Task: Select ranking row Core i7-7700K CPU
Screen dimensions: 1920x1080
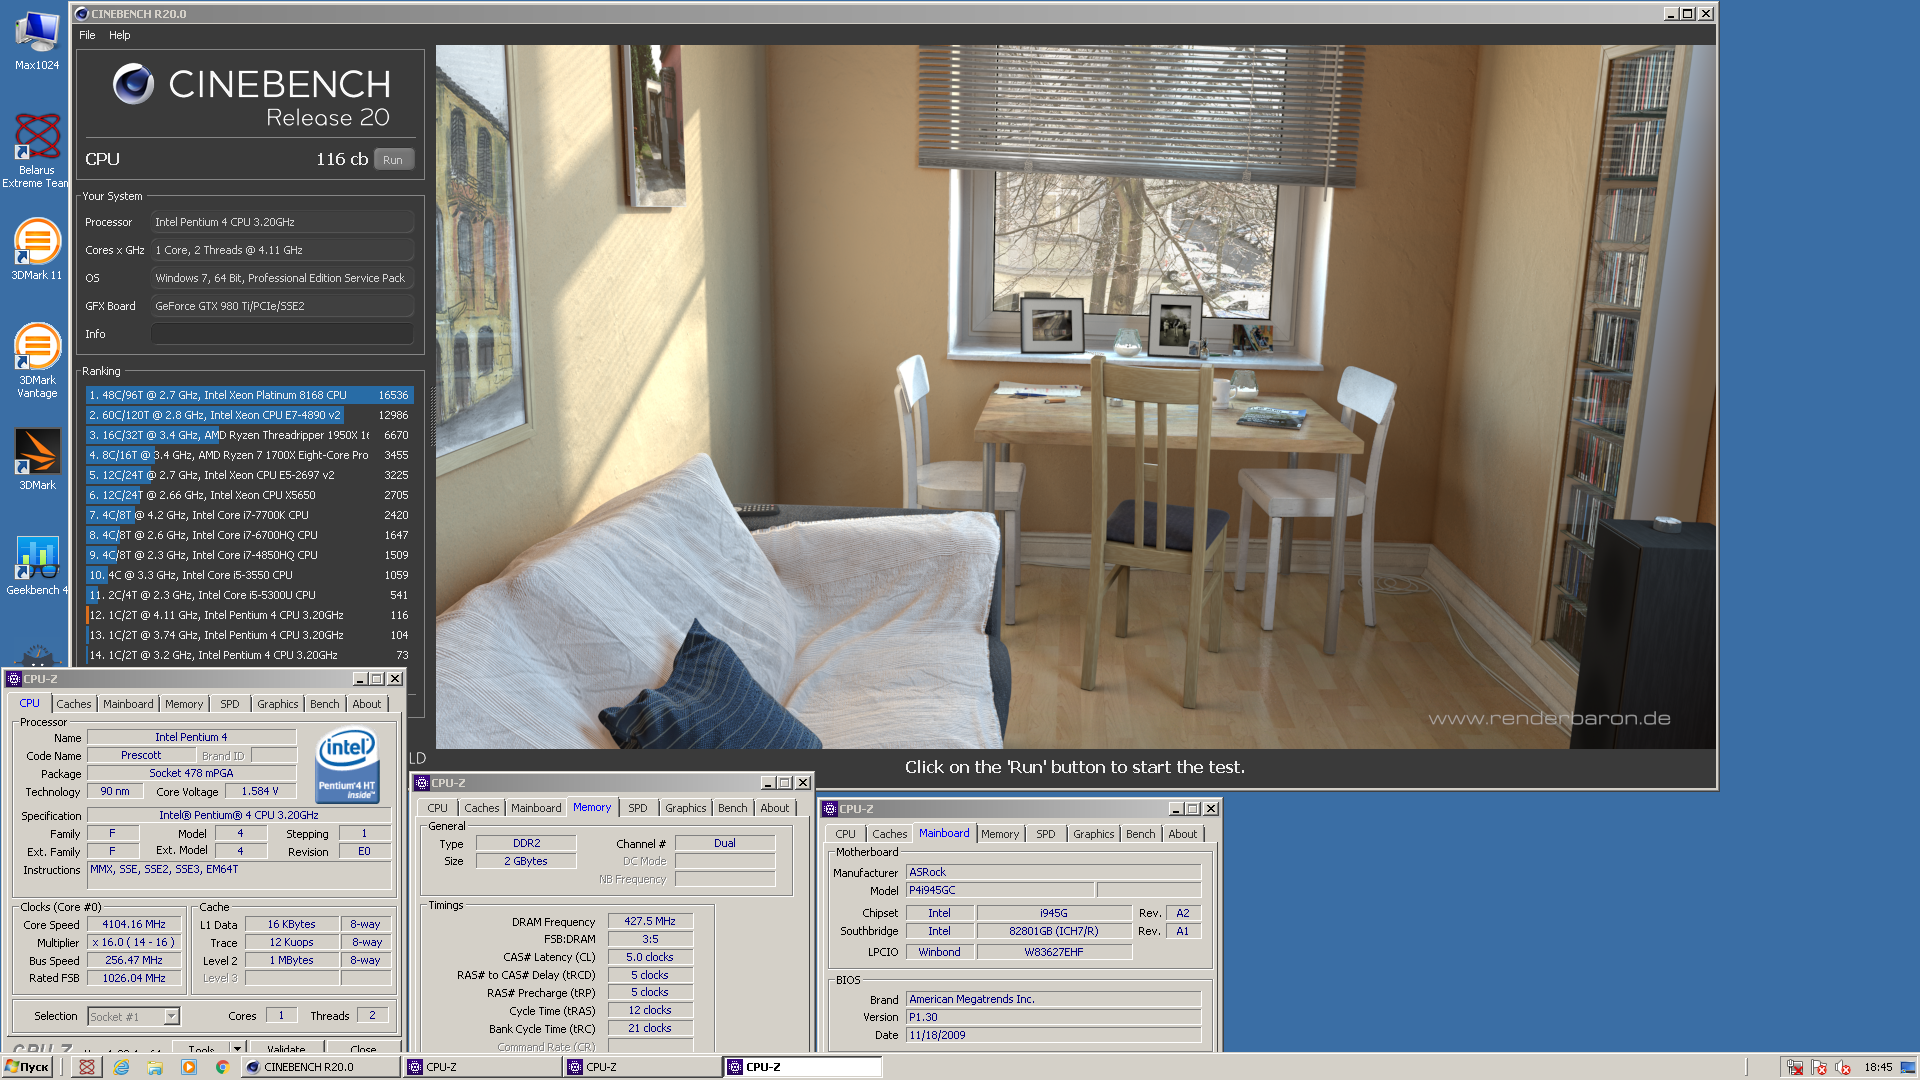Action: (x=249, y=515)
